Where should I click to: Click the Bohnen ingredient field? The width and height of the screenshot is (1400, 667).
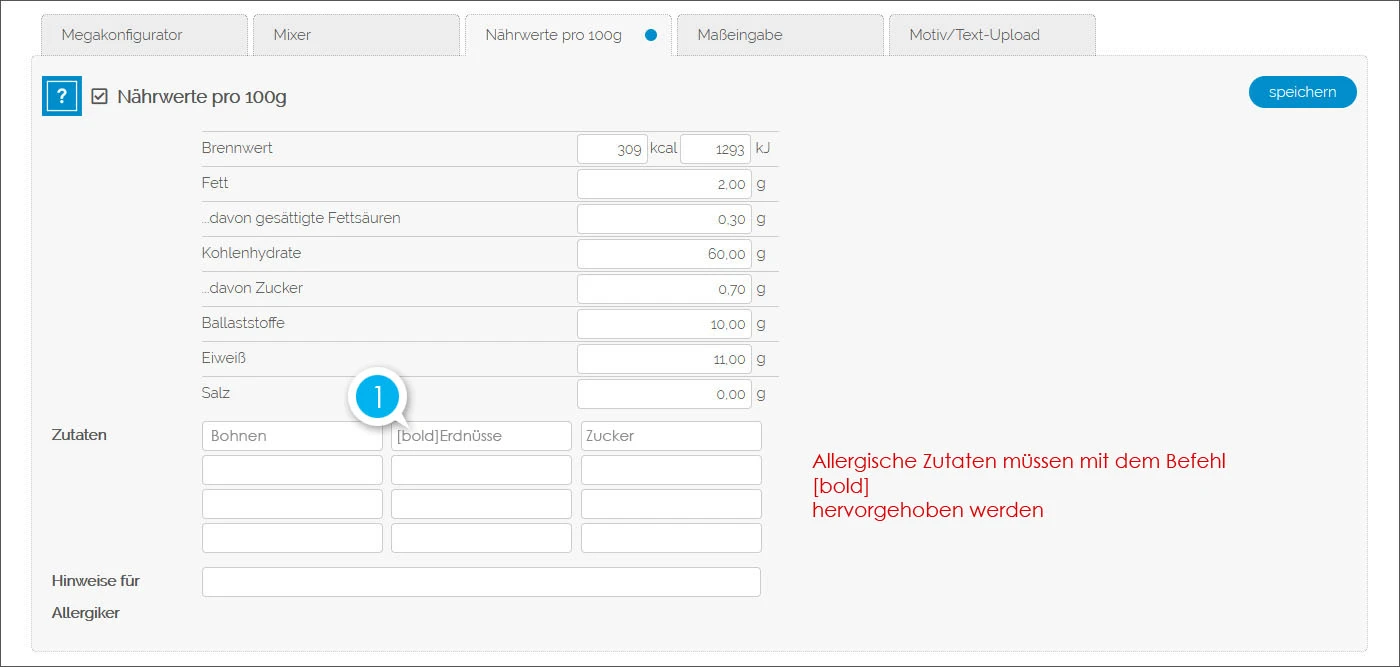pyautogui.click(x=291, y=435)
